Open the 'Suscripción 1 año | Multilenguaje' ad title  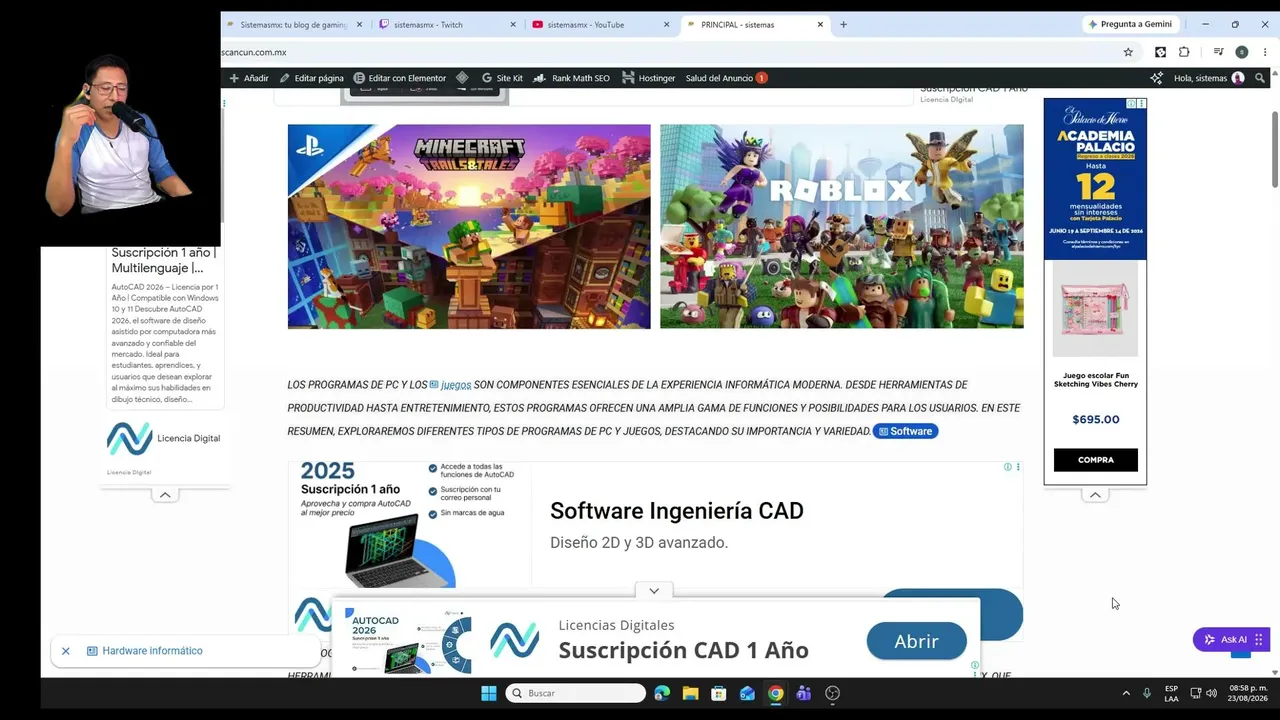coord(164,260)
